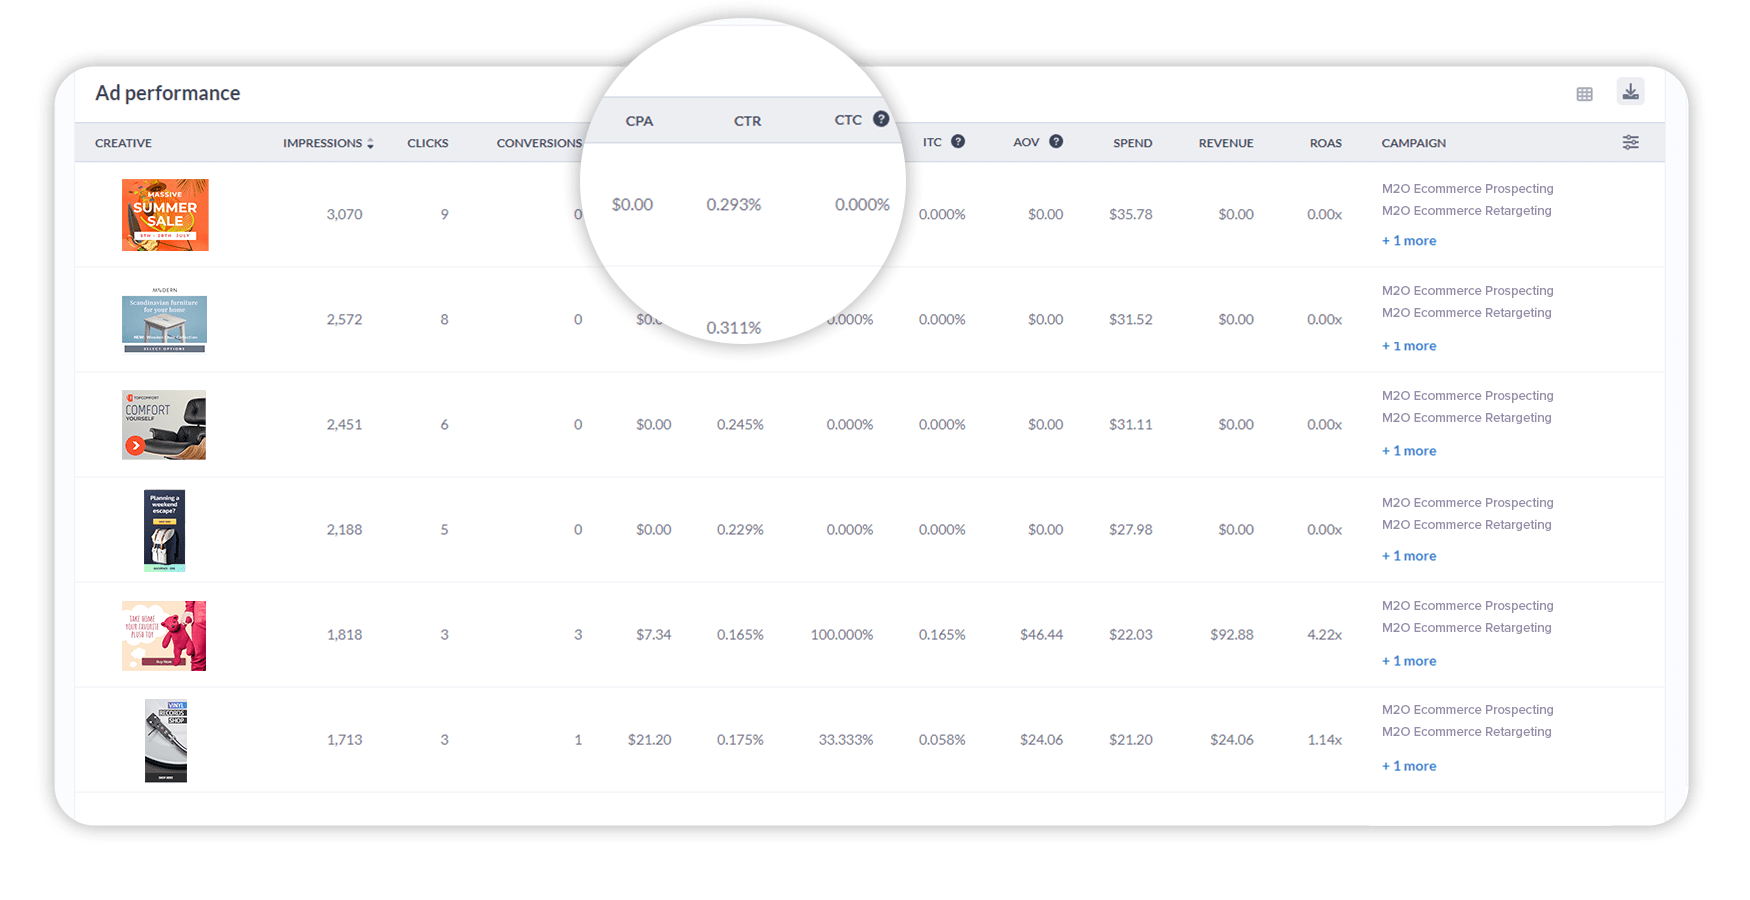Click the Ad performance panel title
The width and height of the screenshot is (1750, 900).
pos(168,93)
